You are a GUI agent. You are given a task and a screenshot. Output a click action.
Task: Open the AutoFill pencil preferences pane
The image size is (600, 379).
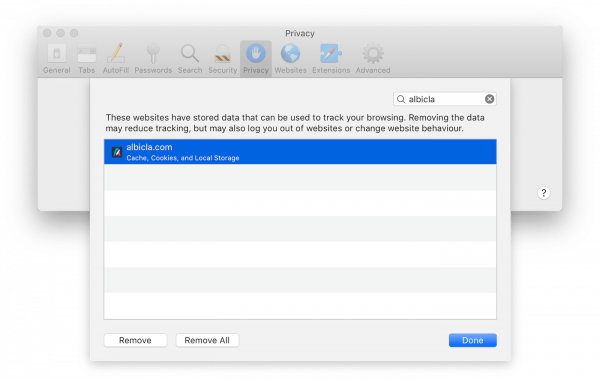click(116, 59)
